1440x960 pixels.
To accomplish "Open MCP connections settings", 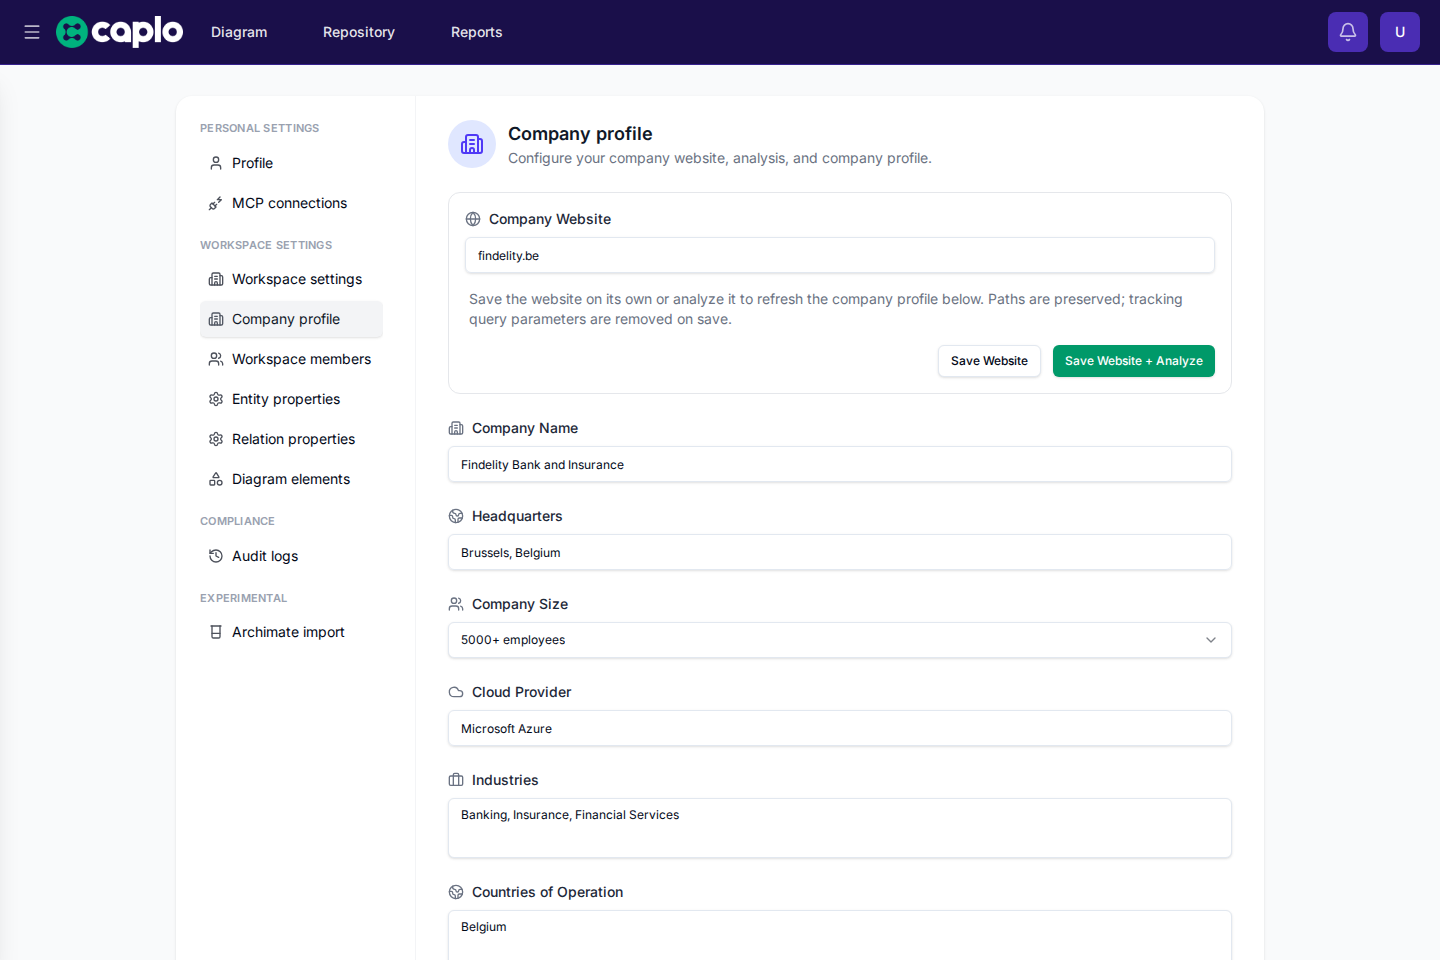I will pyautogui.click(x=291, y=203).
